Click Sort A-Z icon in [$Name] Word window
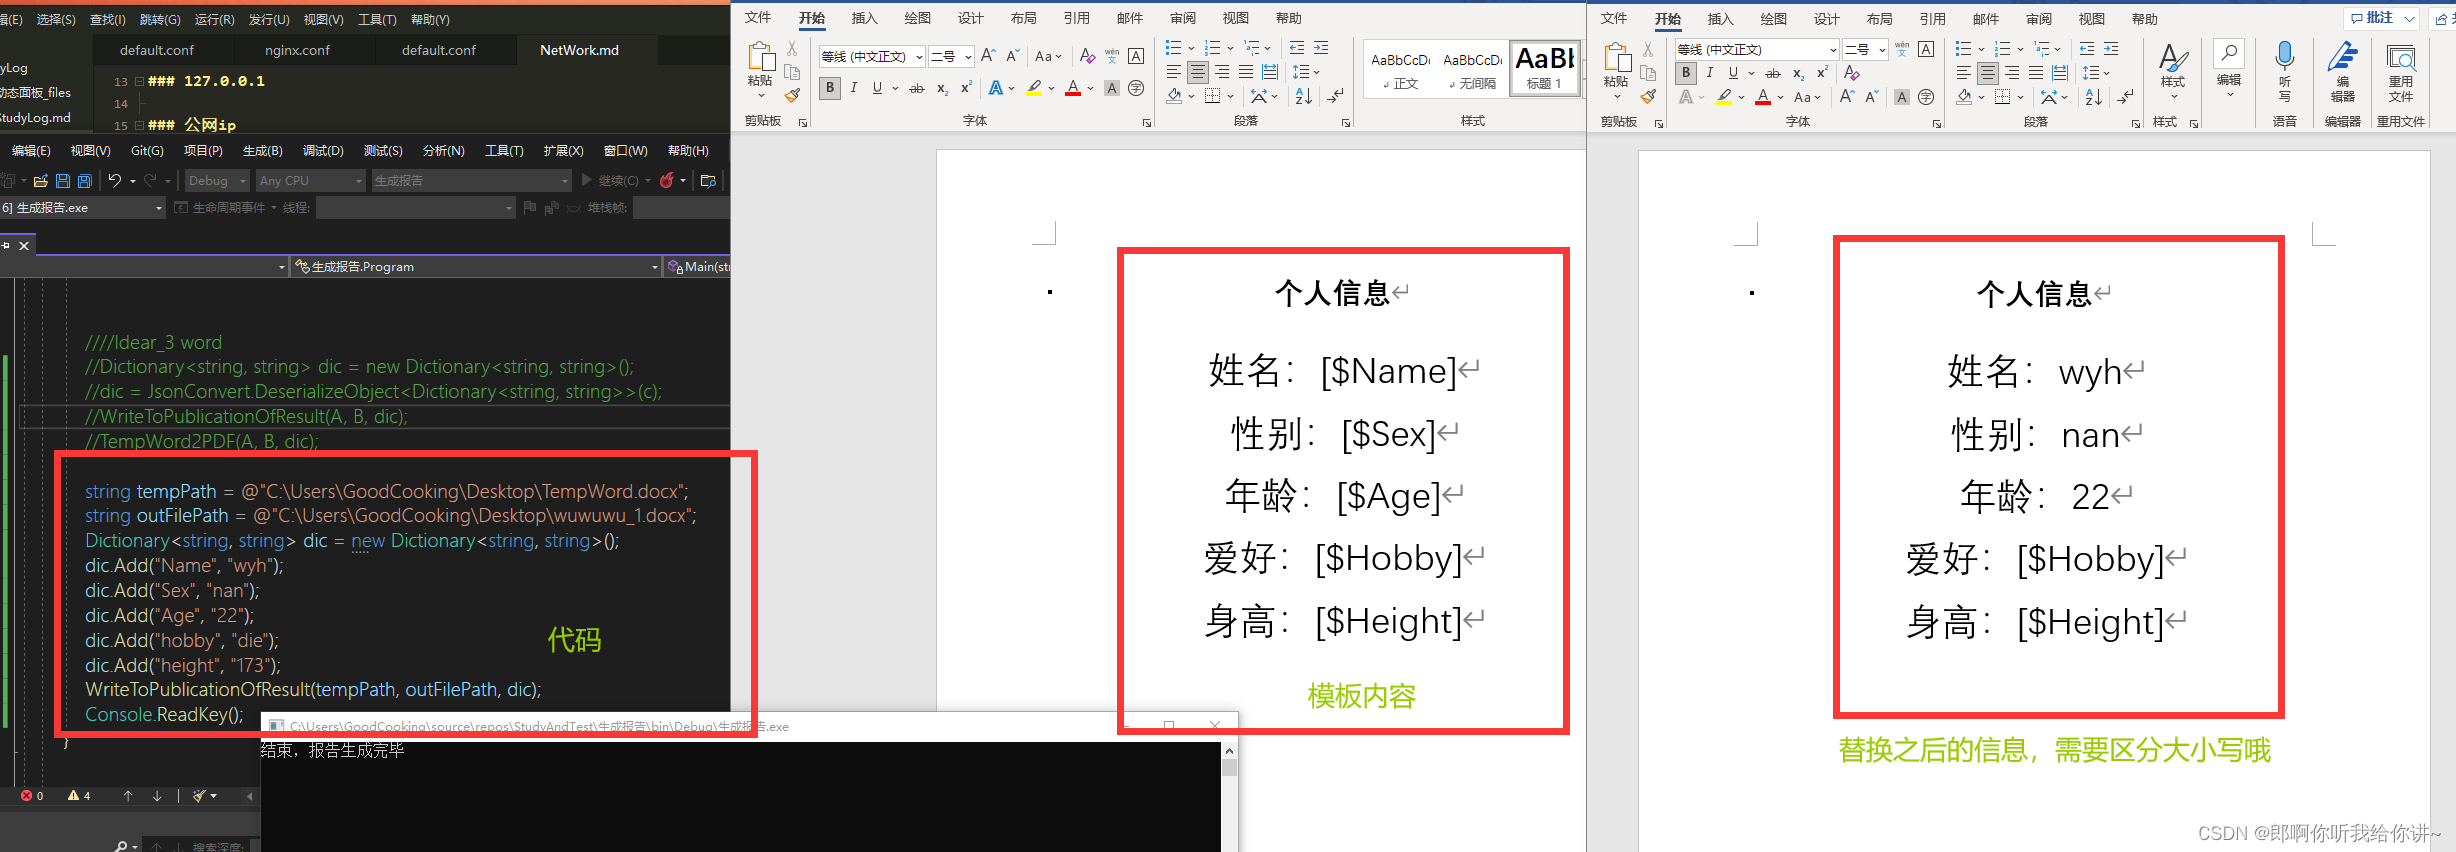 (x=1304, y=96)
